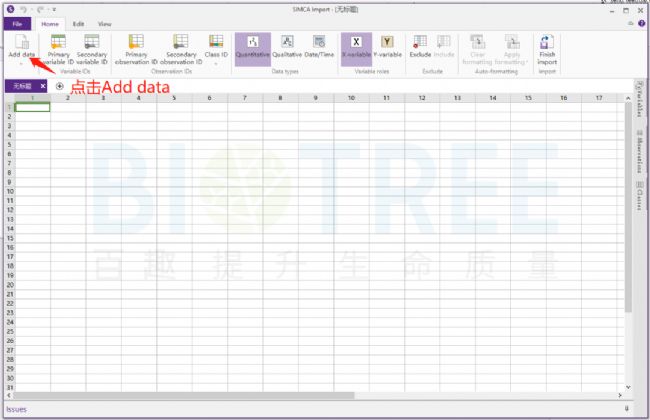650x420 pixels.
Task: Toggle Qualitative data type
Action: (x=288, y=46)
